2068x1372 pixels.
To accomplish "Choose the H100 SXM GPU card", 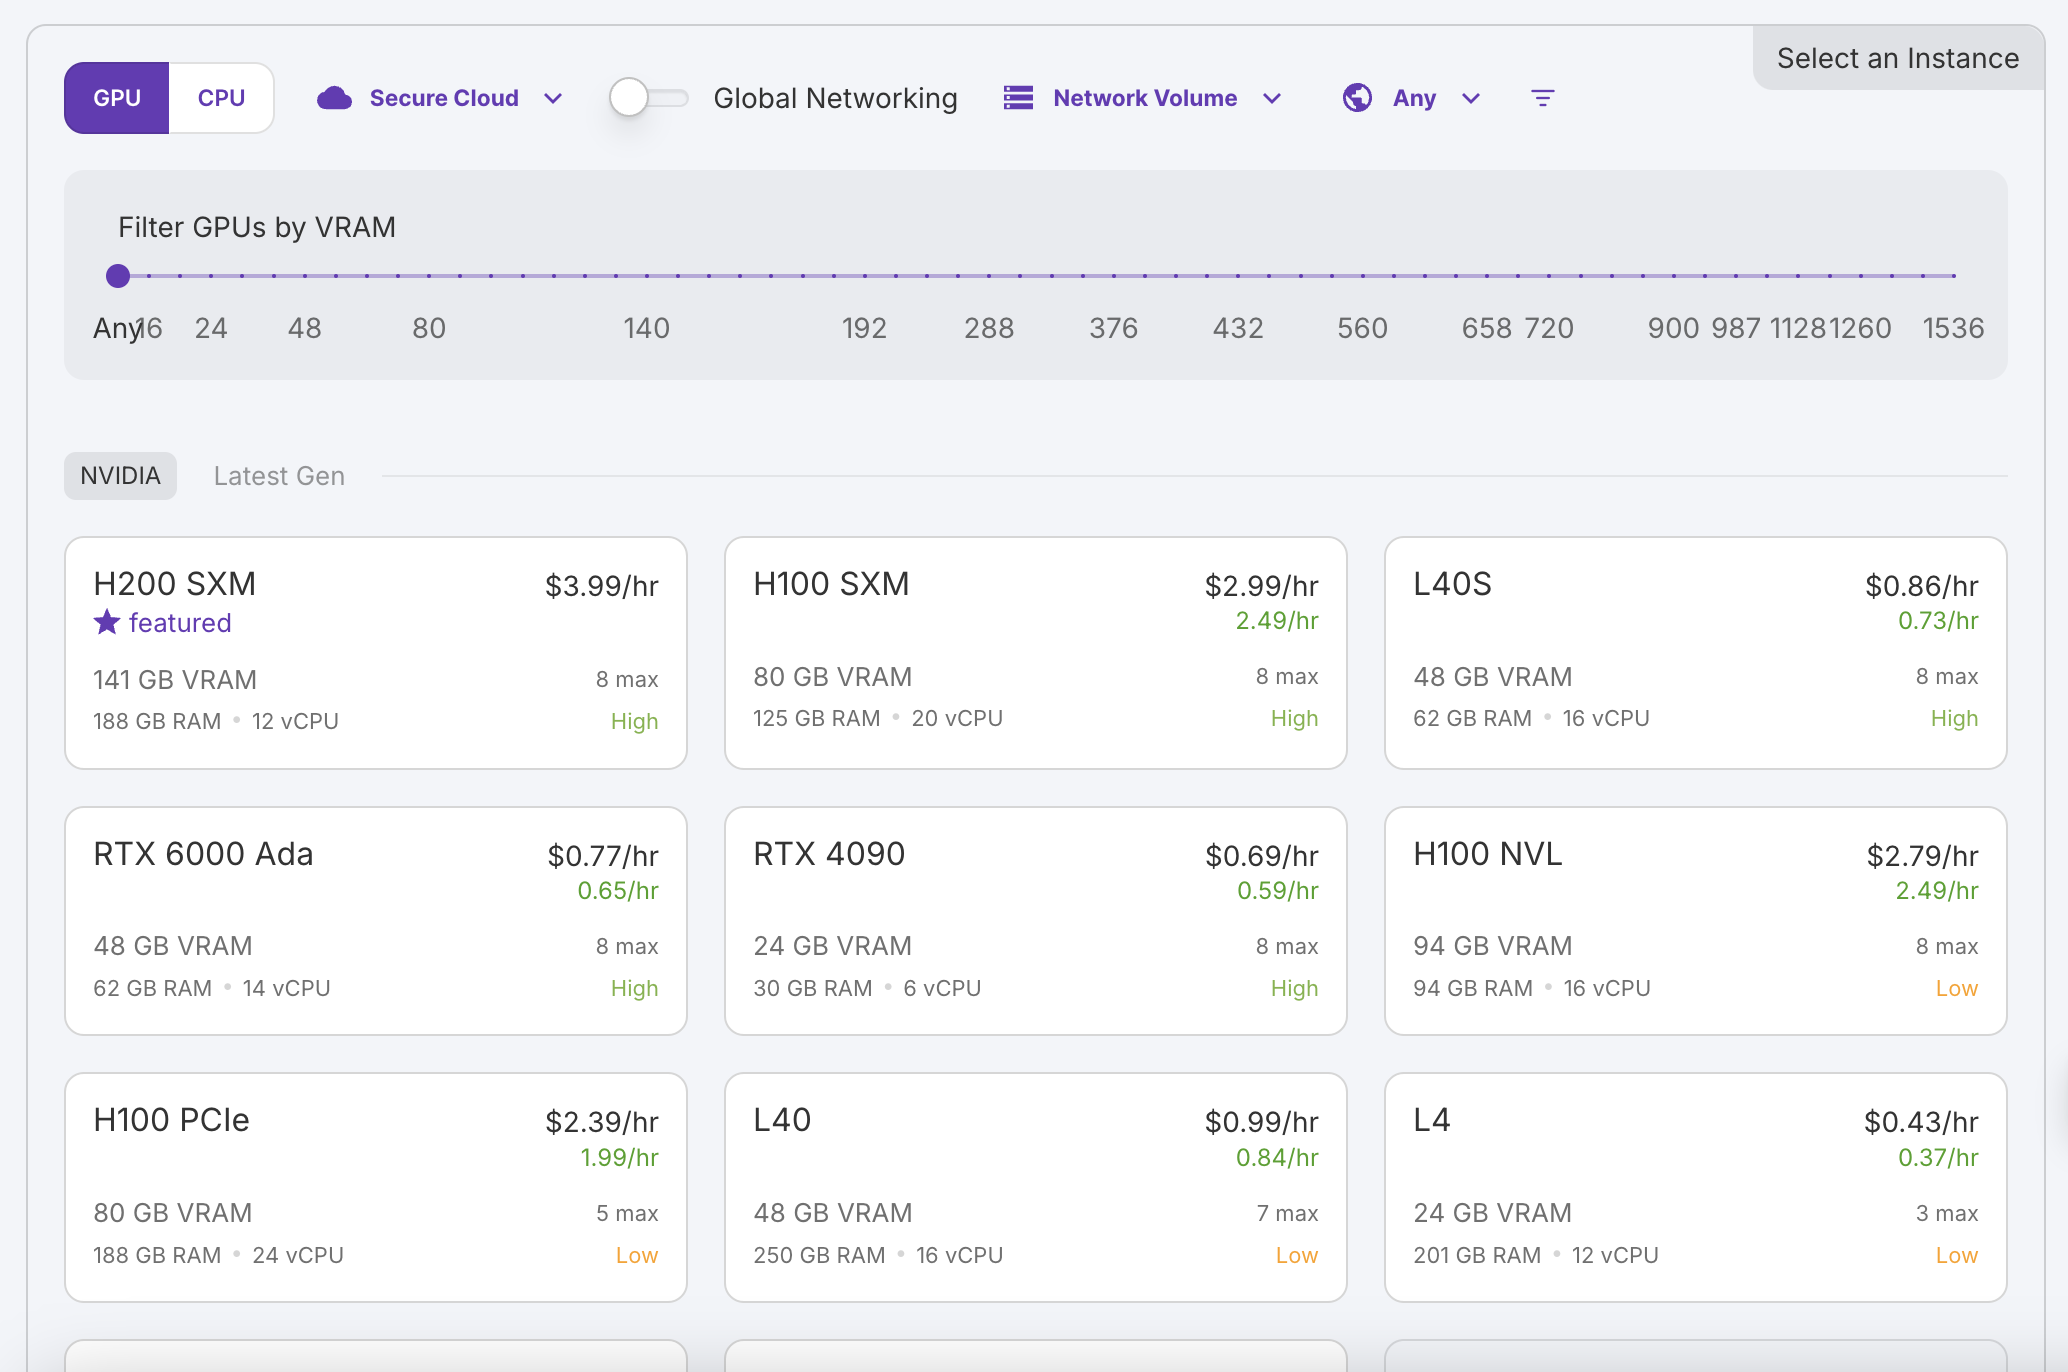I will [x=1035, y=653].
